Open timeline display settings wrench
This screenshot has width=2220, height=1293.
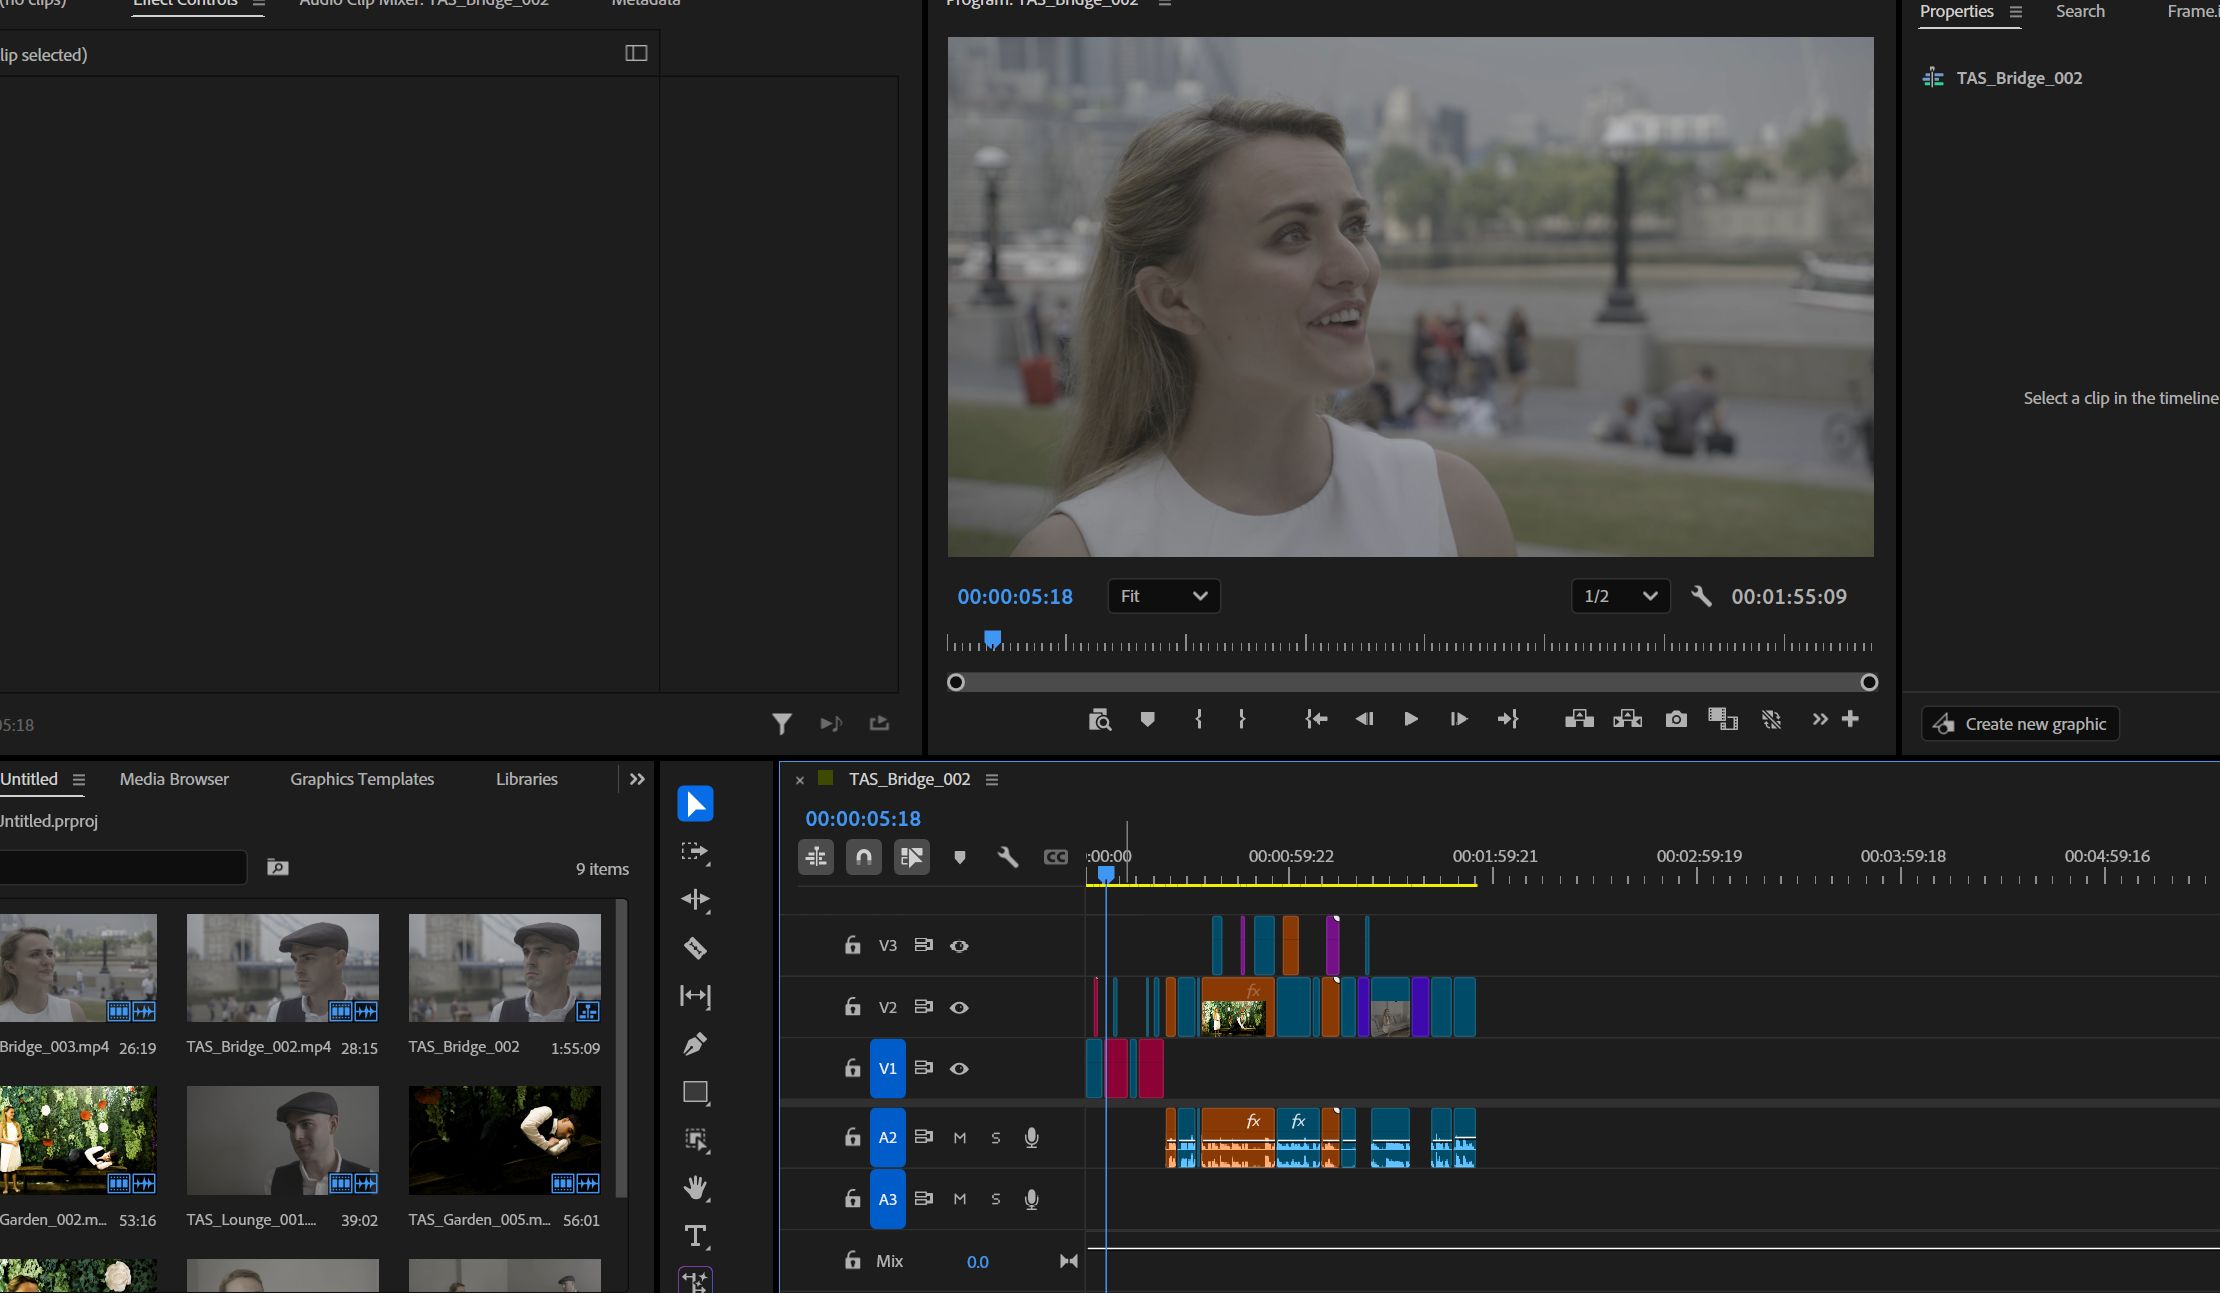click(x=1007, y=857)
